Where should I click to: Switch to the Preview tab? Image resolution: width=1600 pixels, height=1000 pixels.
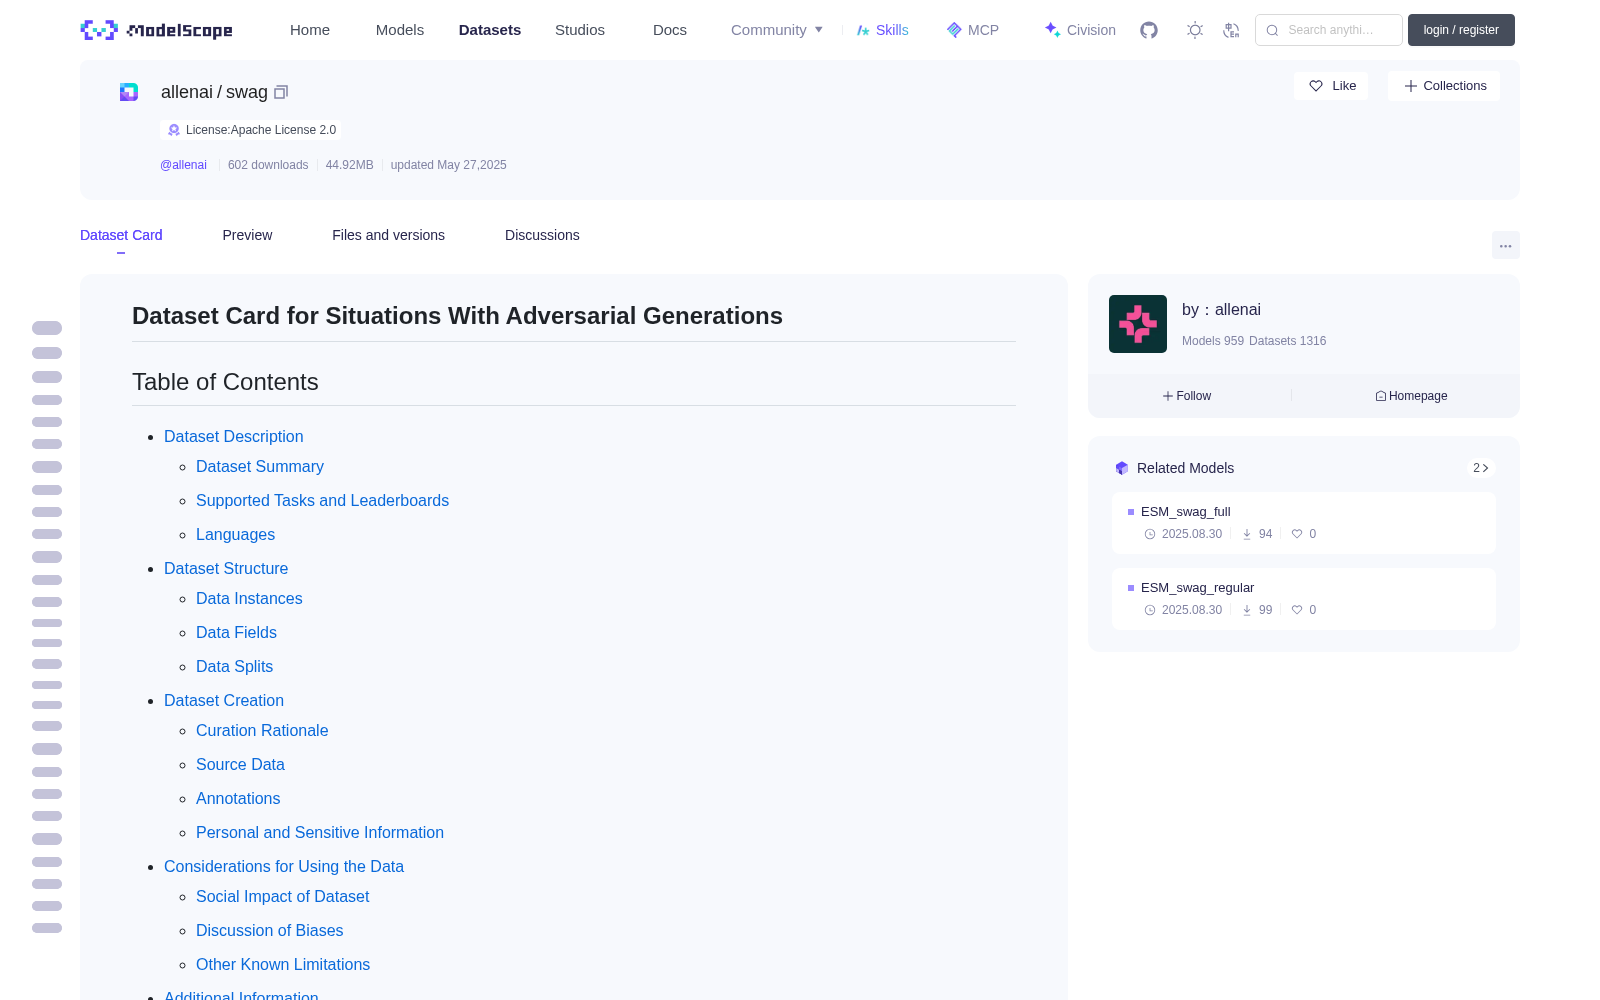coord(247,235)
